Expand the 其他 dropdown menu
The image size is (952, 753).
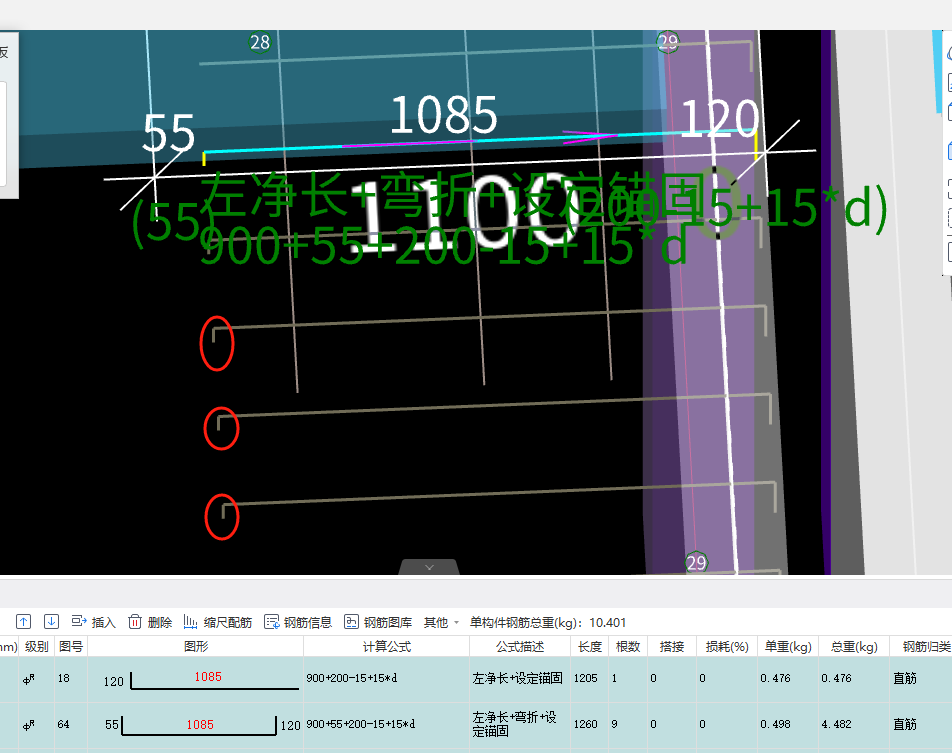click(441, 622)
